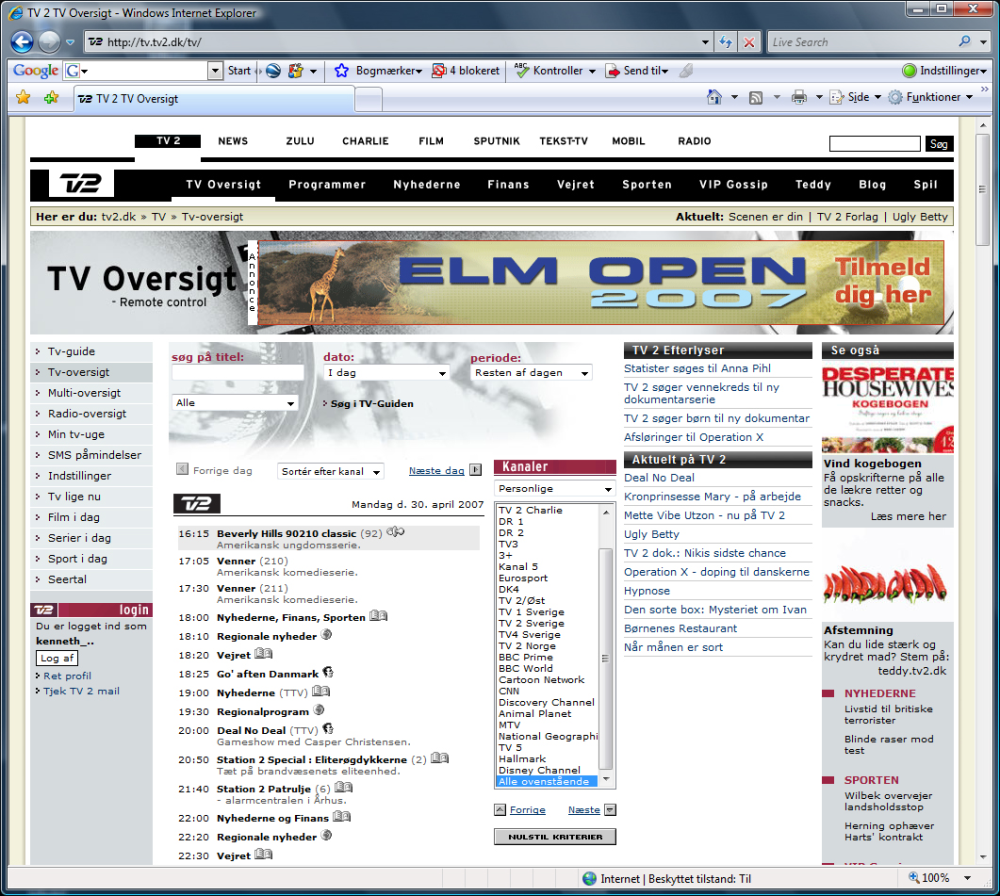This screenshot has height=896, width=1000.
Task: Click the Næste down arrow icon under channel list
Action: point(610,810)
